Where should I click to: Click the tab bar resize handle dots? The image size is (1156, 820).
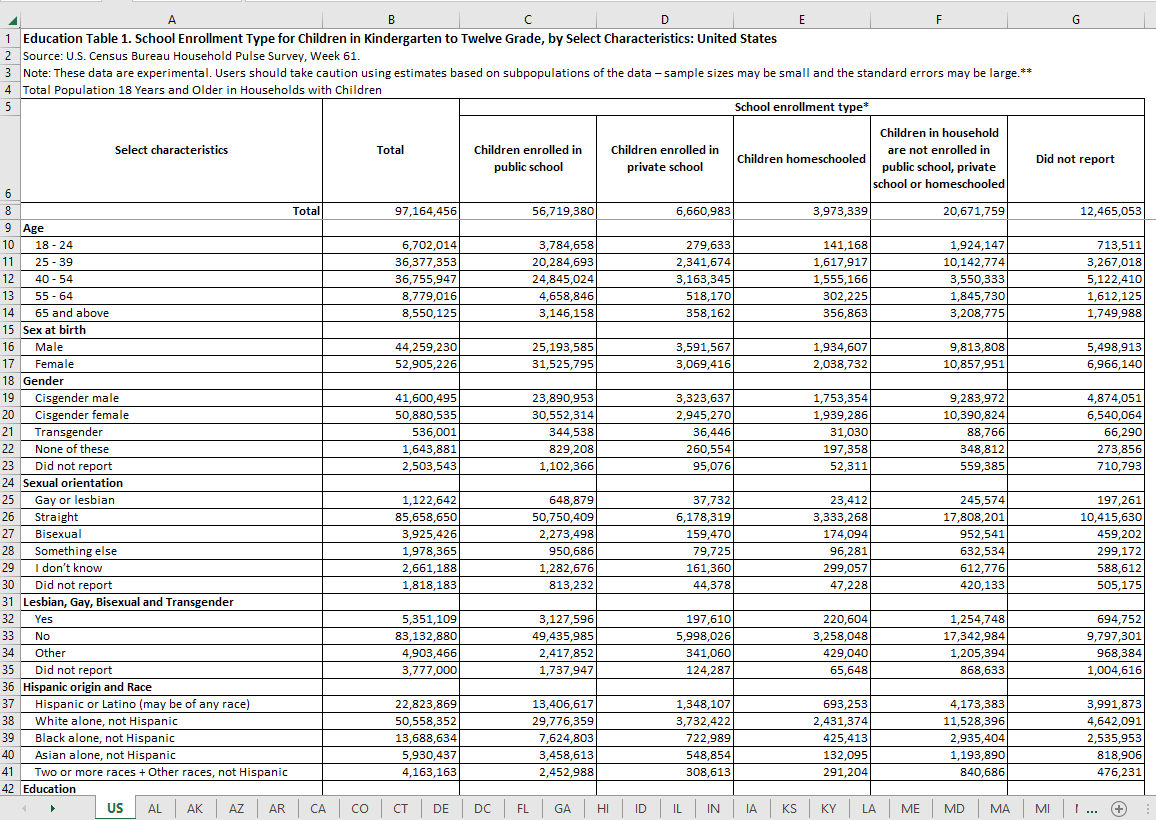(x=1146, y=808)
